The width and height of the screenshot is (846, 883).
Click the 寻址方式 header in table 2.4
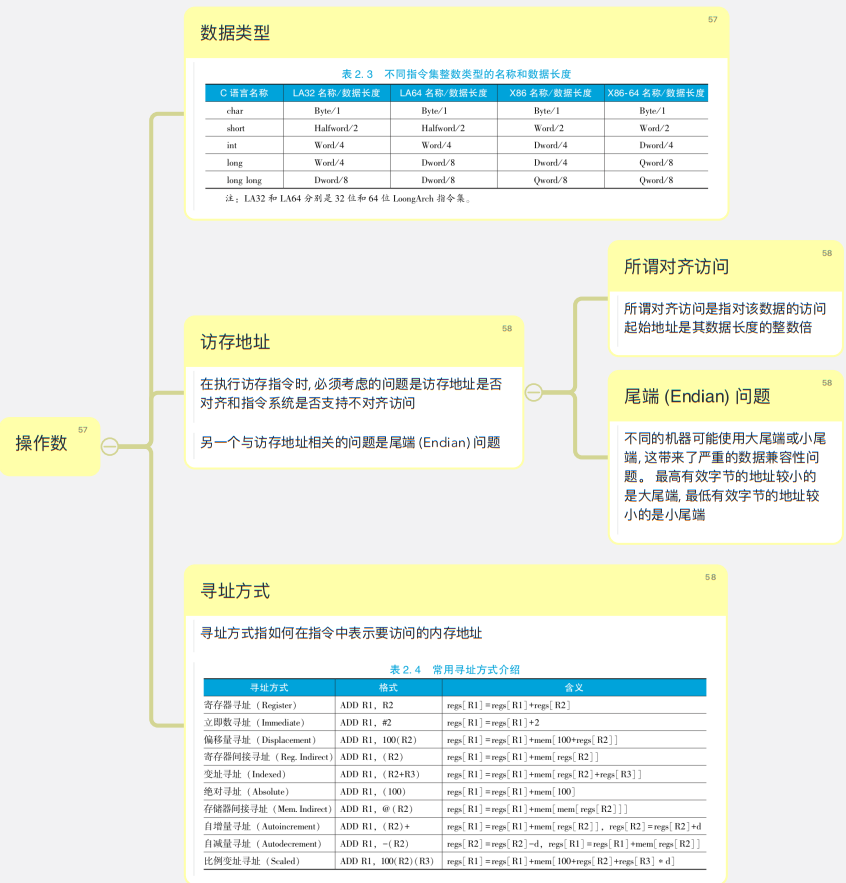pyautogui.click(x=269, y=688)
